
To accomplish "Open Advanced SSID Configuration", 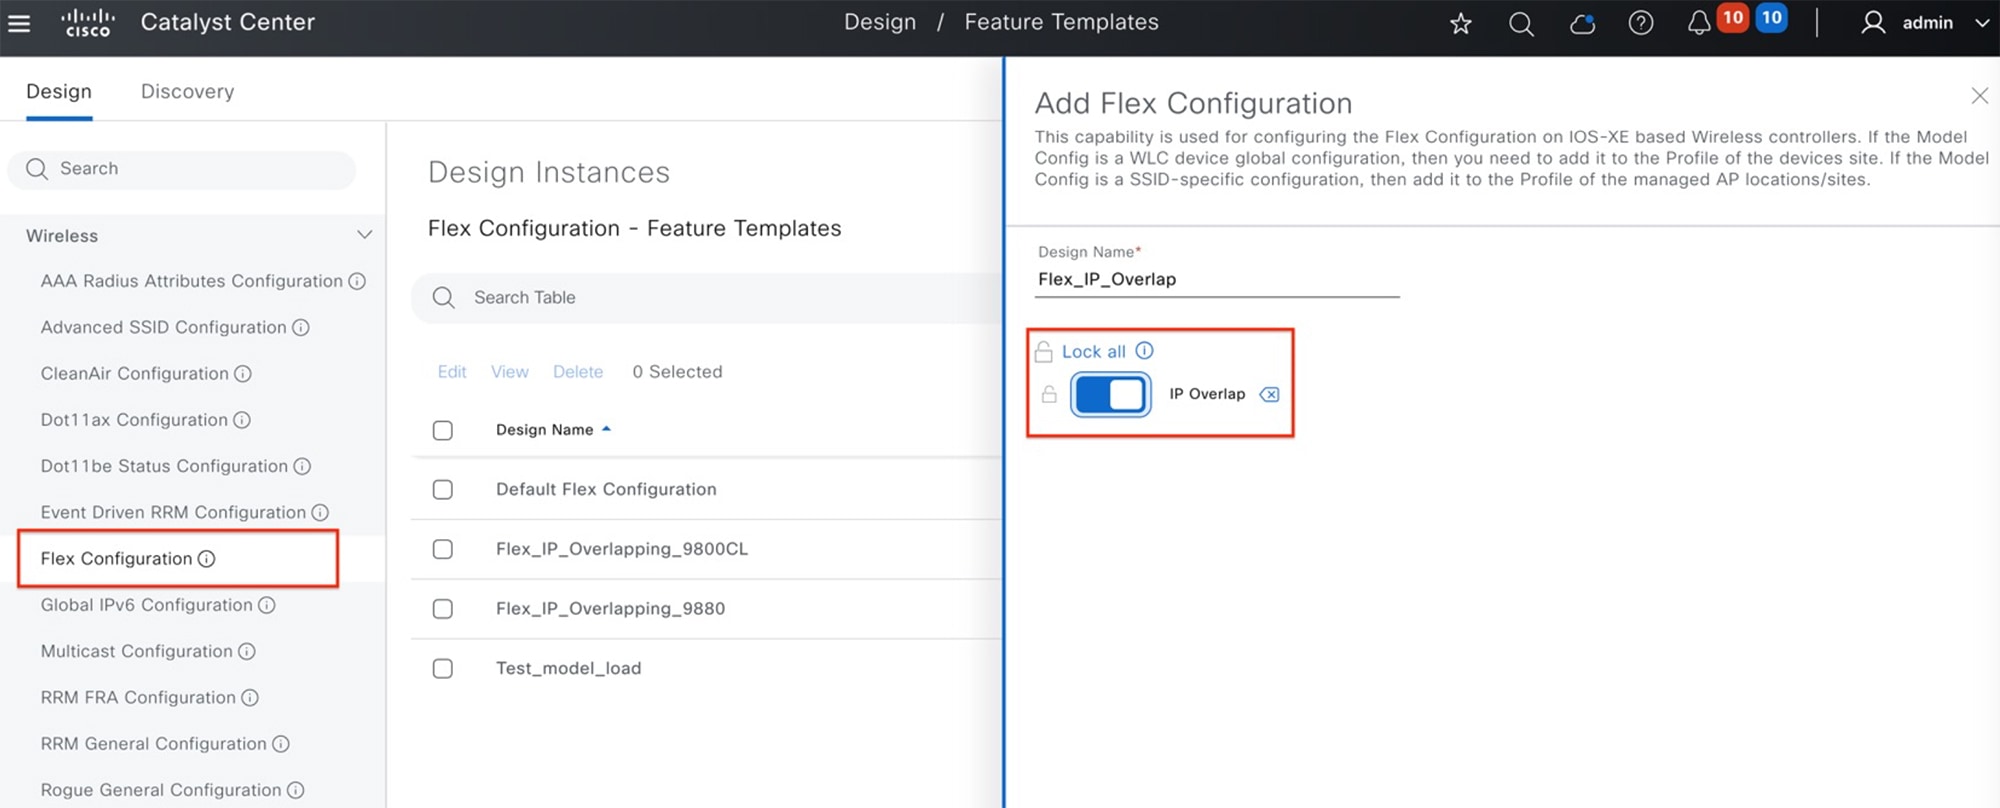I will pyautogui.click(x=163, y=327).
